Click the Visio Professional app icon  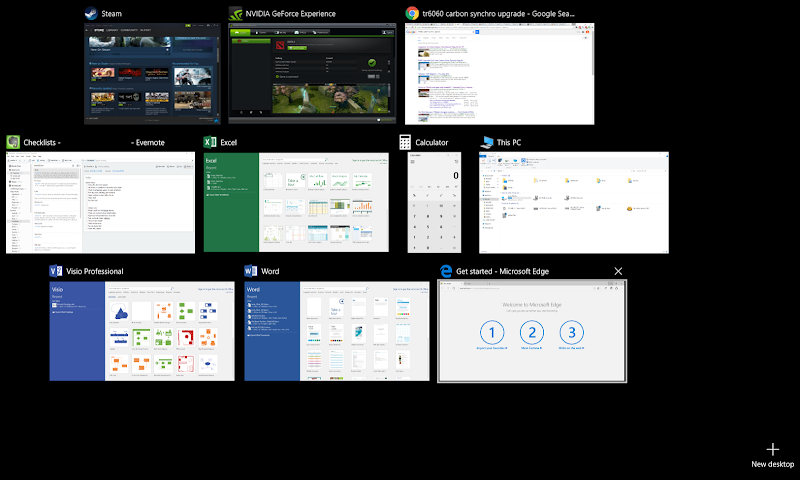click(56, 271)
